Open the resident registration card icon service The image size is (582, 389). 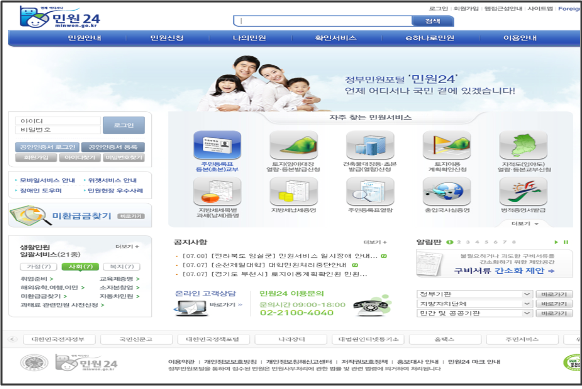pos(217,145)
